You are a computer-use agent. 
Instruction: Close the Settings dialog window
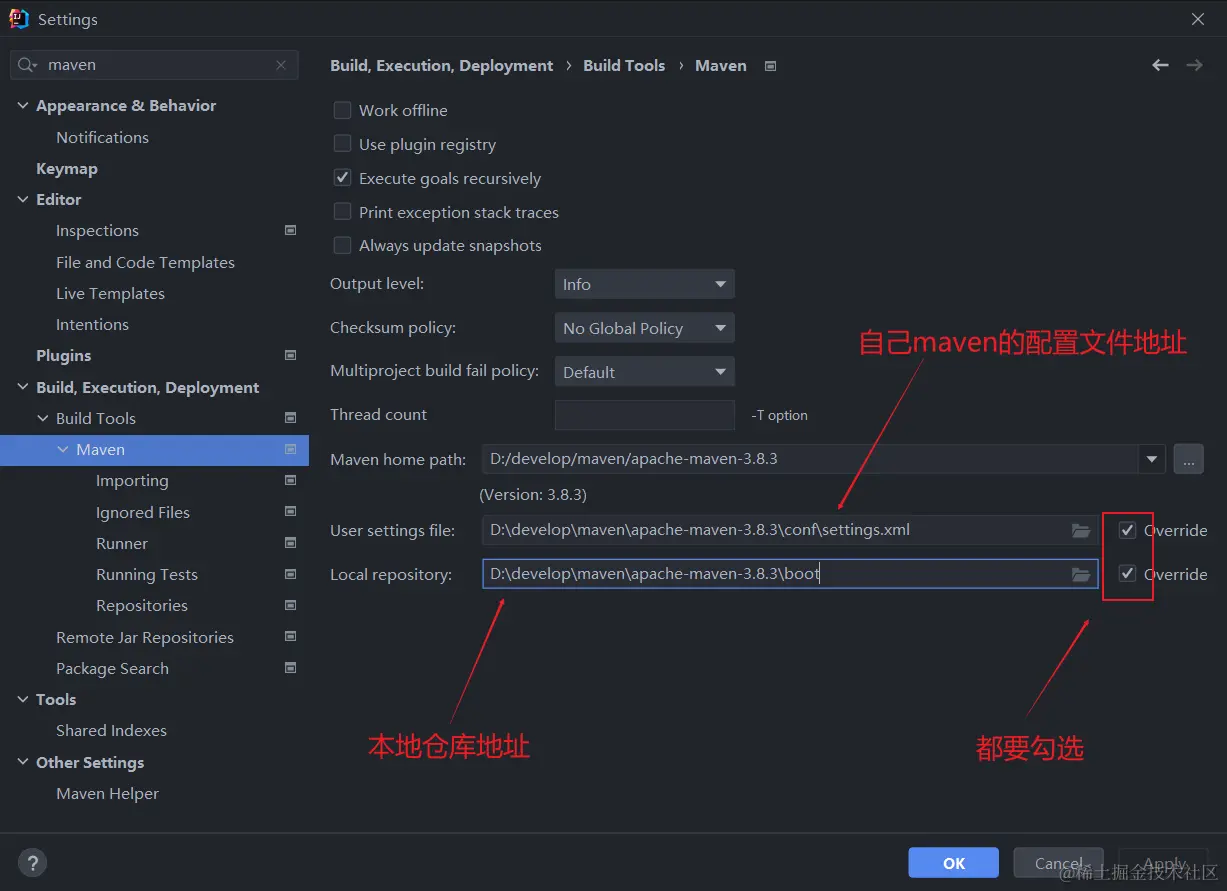1198,19
